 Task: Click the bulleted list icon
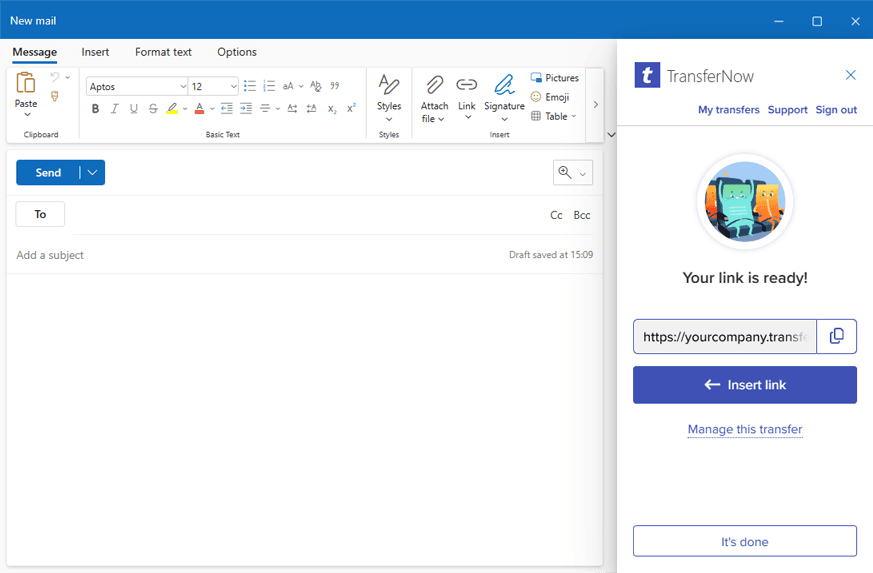(x=250, y=86)
